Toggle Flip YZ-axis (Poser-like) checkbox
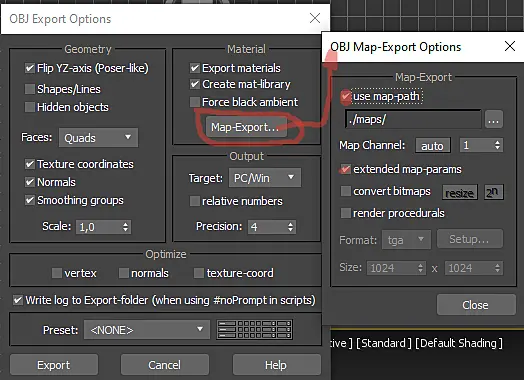The width and height of the screenshot is (524, 380). pos(30,68)
